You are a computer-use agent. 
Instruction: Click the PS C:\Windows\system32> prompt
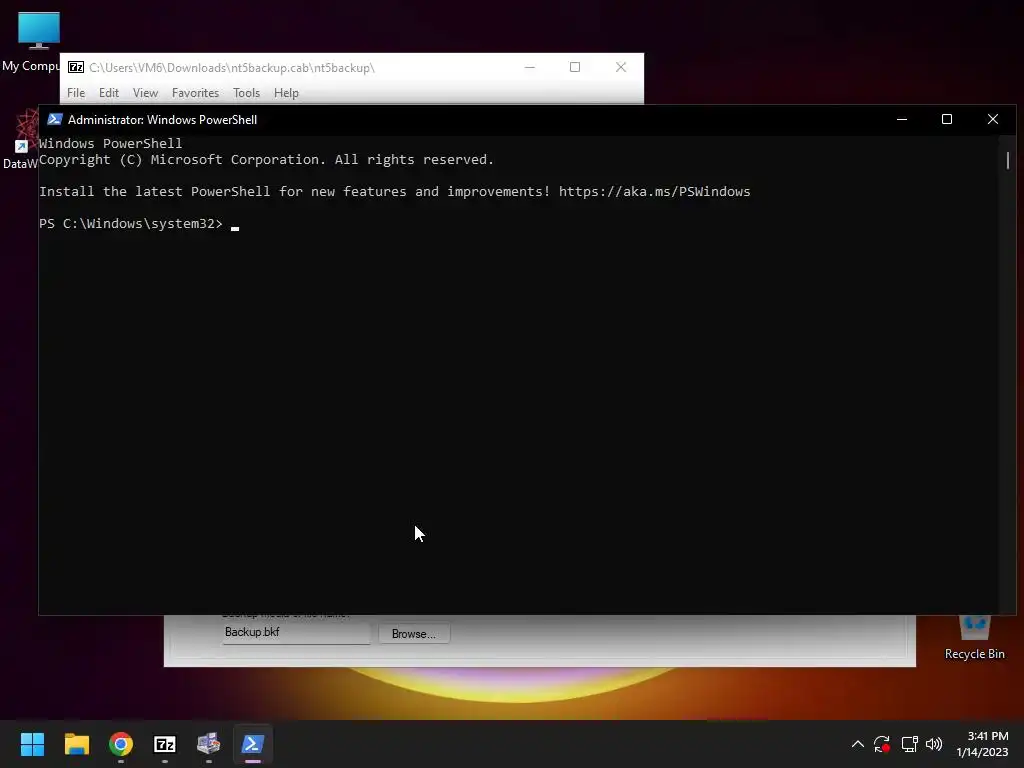131,223
